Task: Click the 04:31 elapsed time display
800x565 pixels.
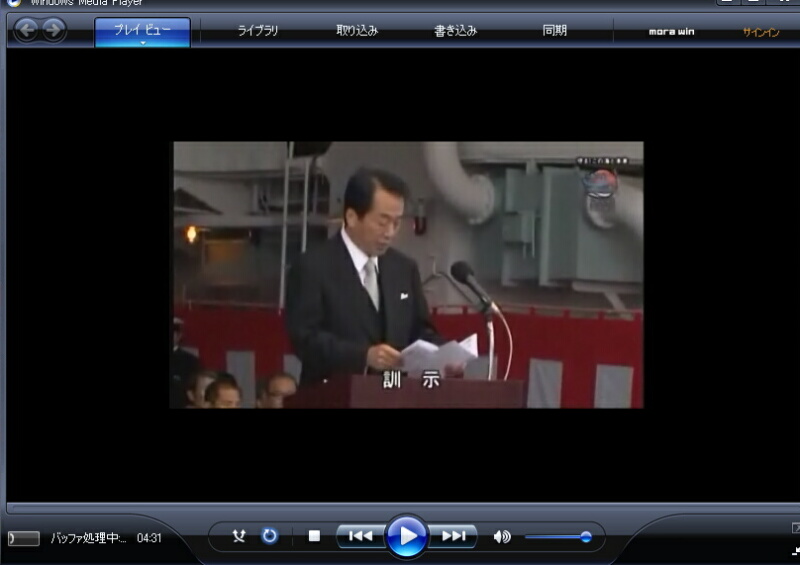Action: coord(149,538)
